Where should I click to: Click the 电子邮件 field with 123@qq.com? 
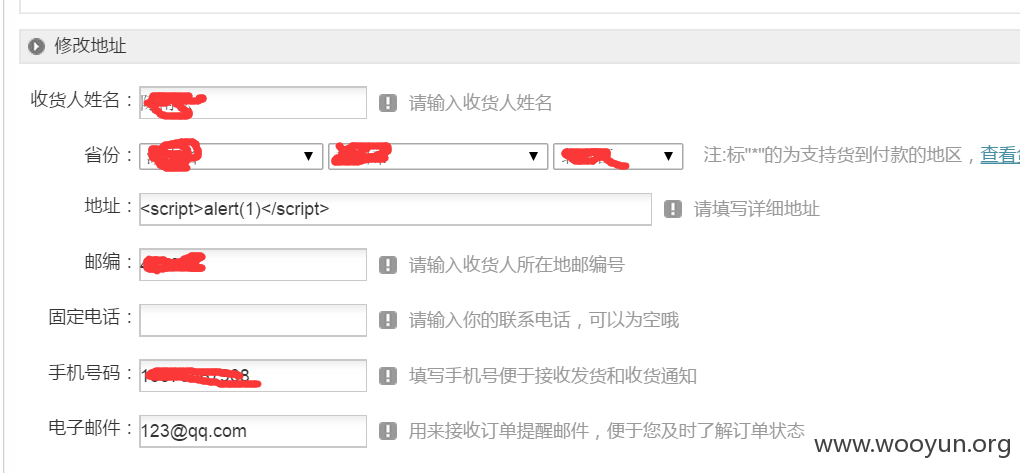pyautogui.click(x=253, y=431)
